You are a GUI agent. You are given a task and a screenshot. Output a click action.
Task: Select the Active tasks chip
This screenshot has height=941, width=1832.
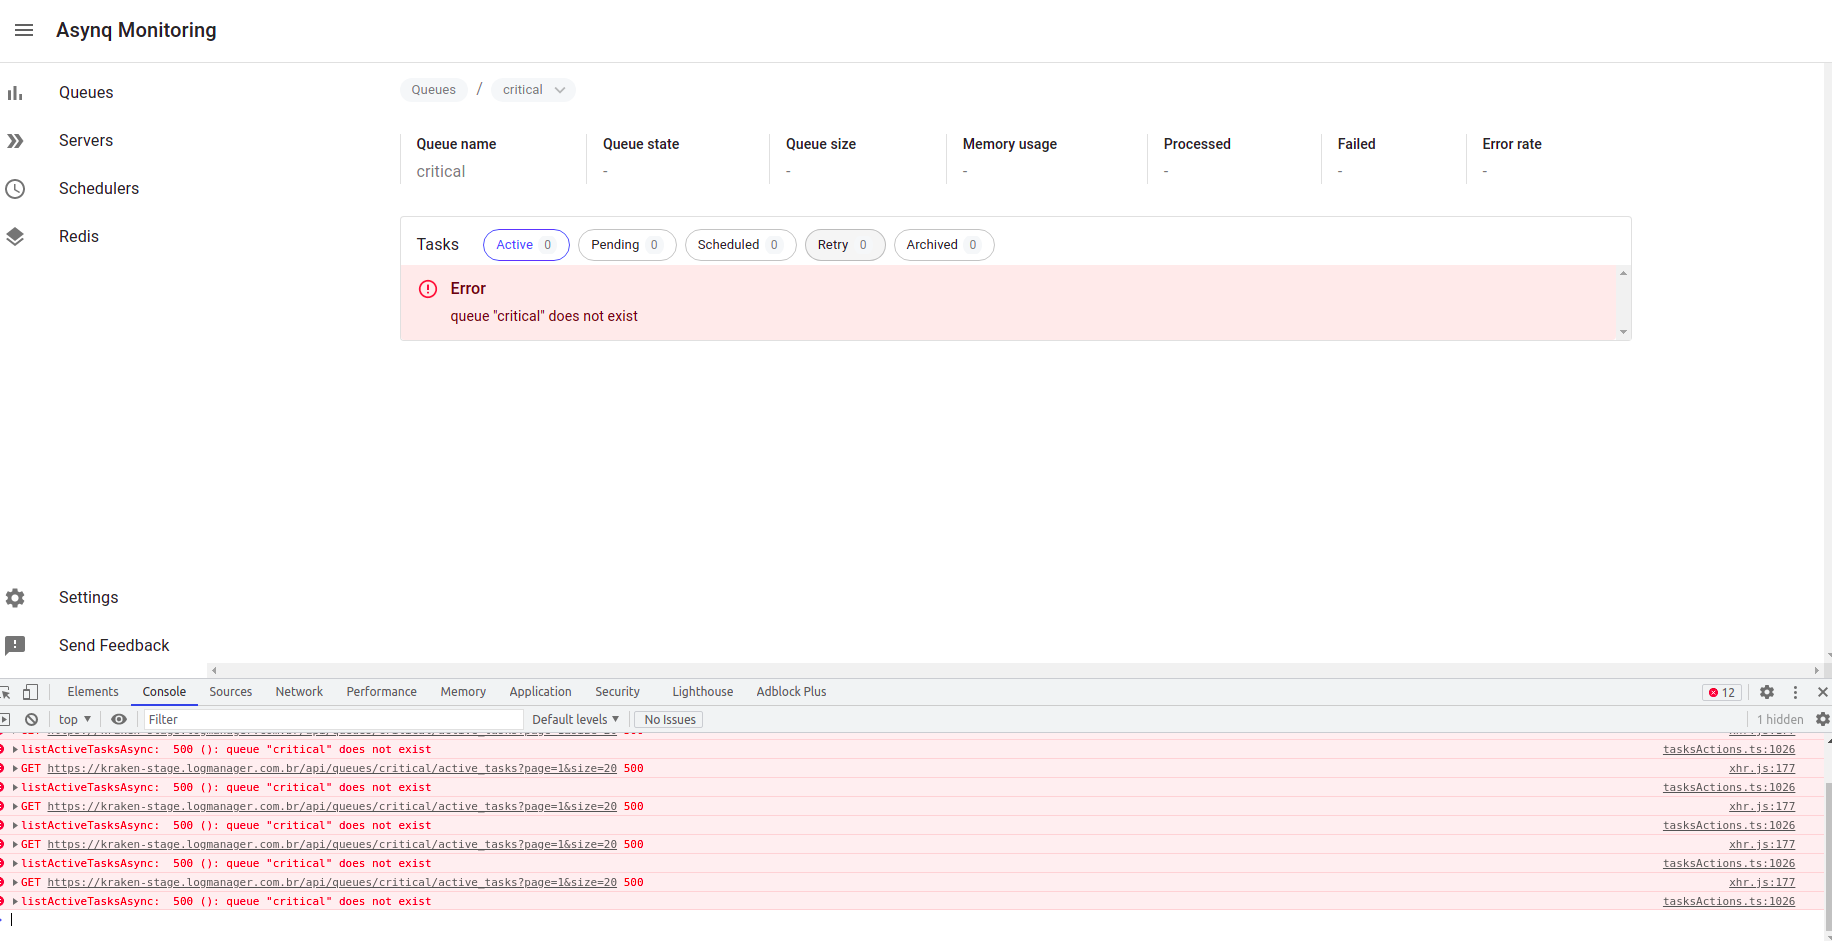526,245
